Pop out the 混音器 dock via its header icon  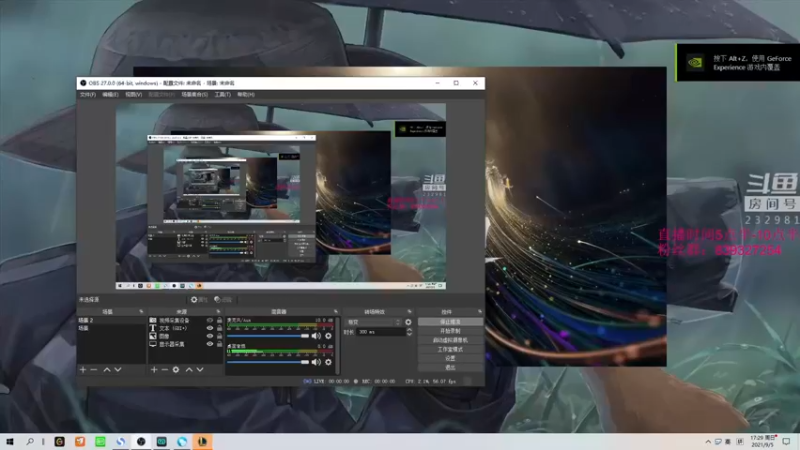[336, 311]
